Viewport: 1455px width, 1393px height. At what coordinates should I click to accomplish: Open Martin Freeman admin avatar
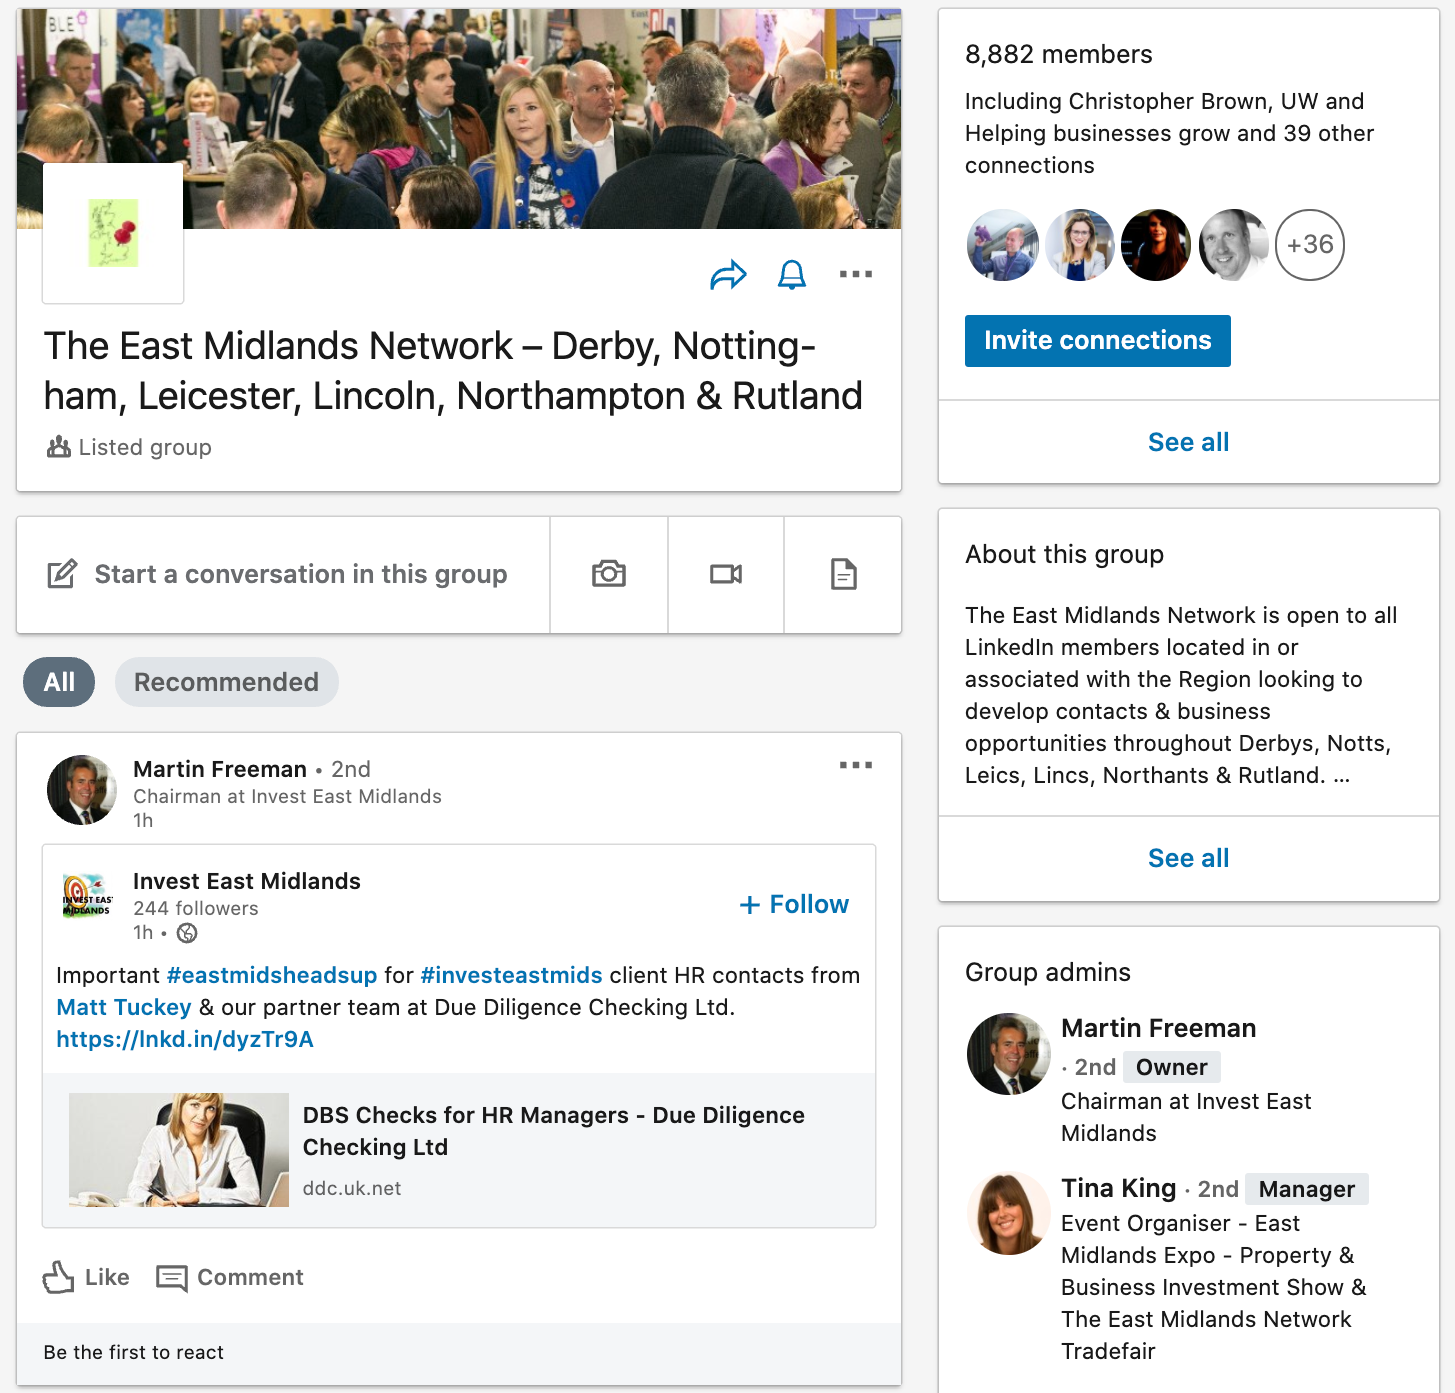[1009, 1054]
